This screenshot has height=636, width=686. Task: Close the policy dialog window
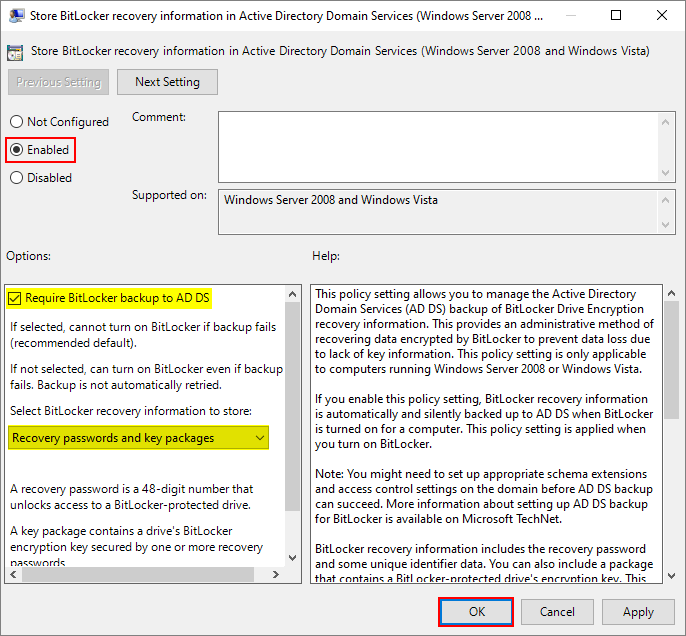pos(662,15)
